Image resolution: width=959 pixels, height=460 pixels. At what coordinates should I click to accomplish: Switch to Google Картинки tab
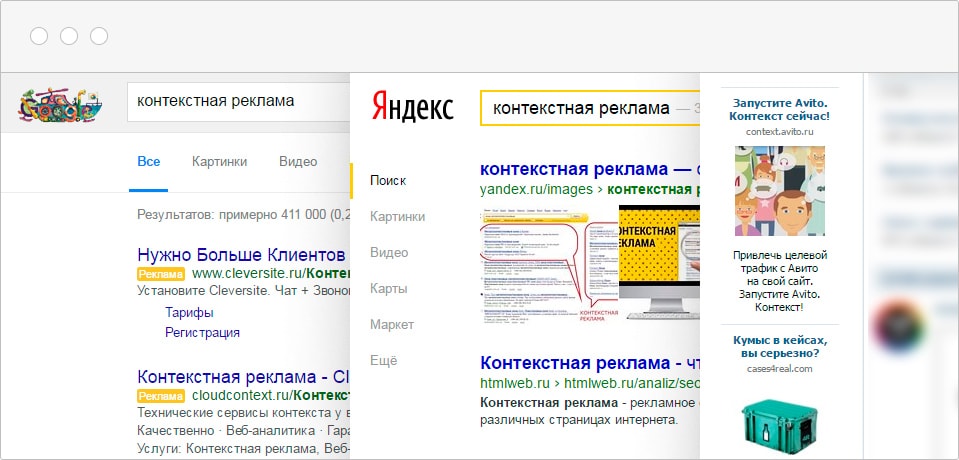[x=220, y=161]
